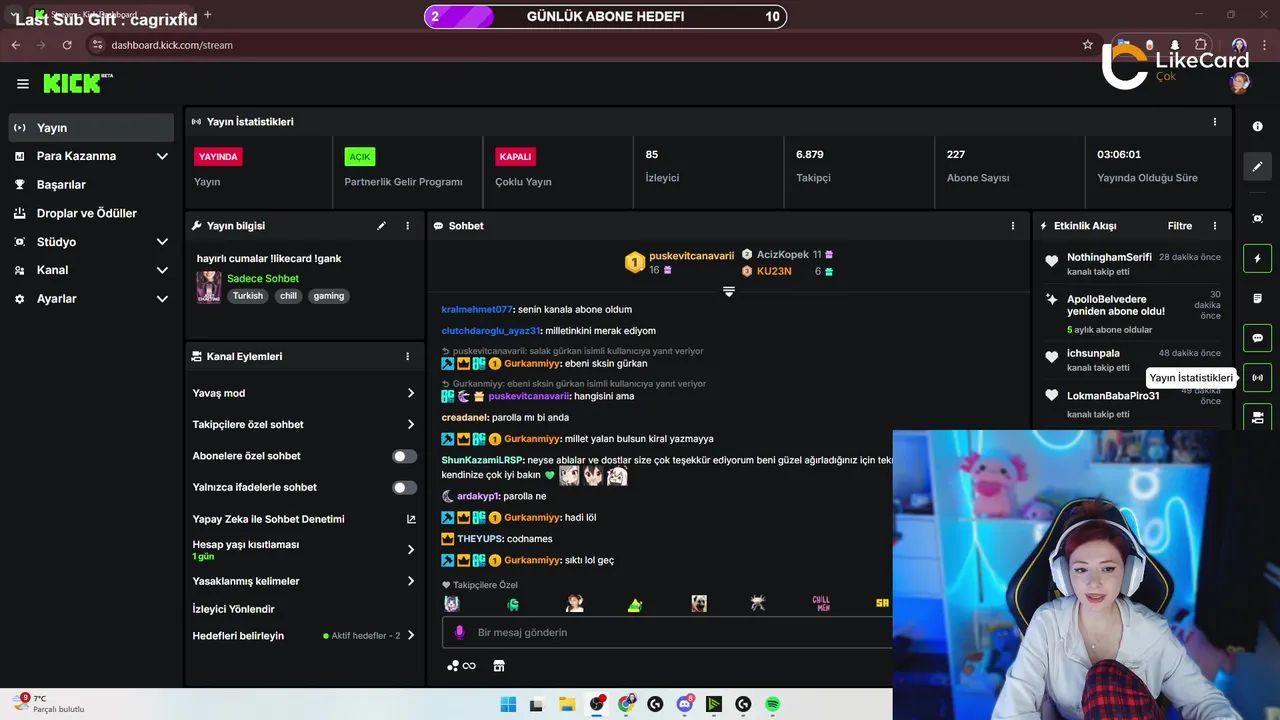This screenshot has width=1280, height=720.
Task: Click the camera frame icon in the right sidebar
Action: coord(1257,219)
